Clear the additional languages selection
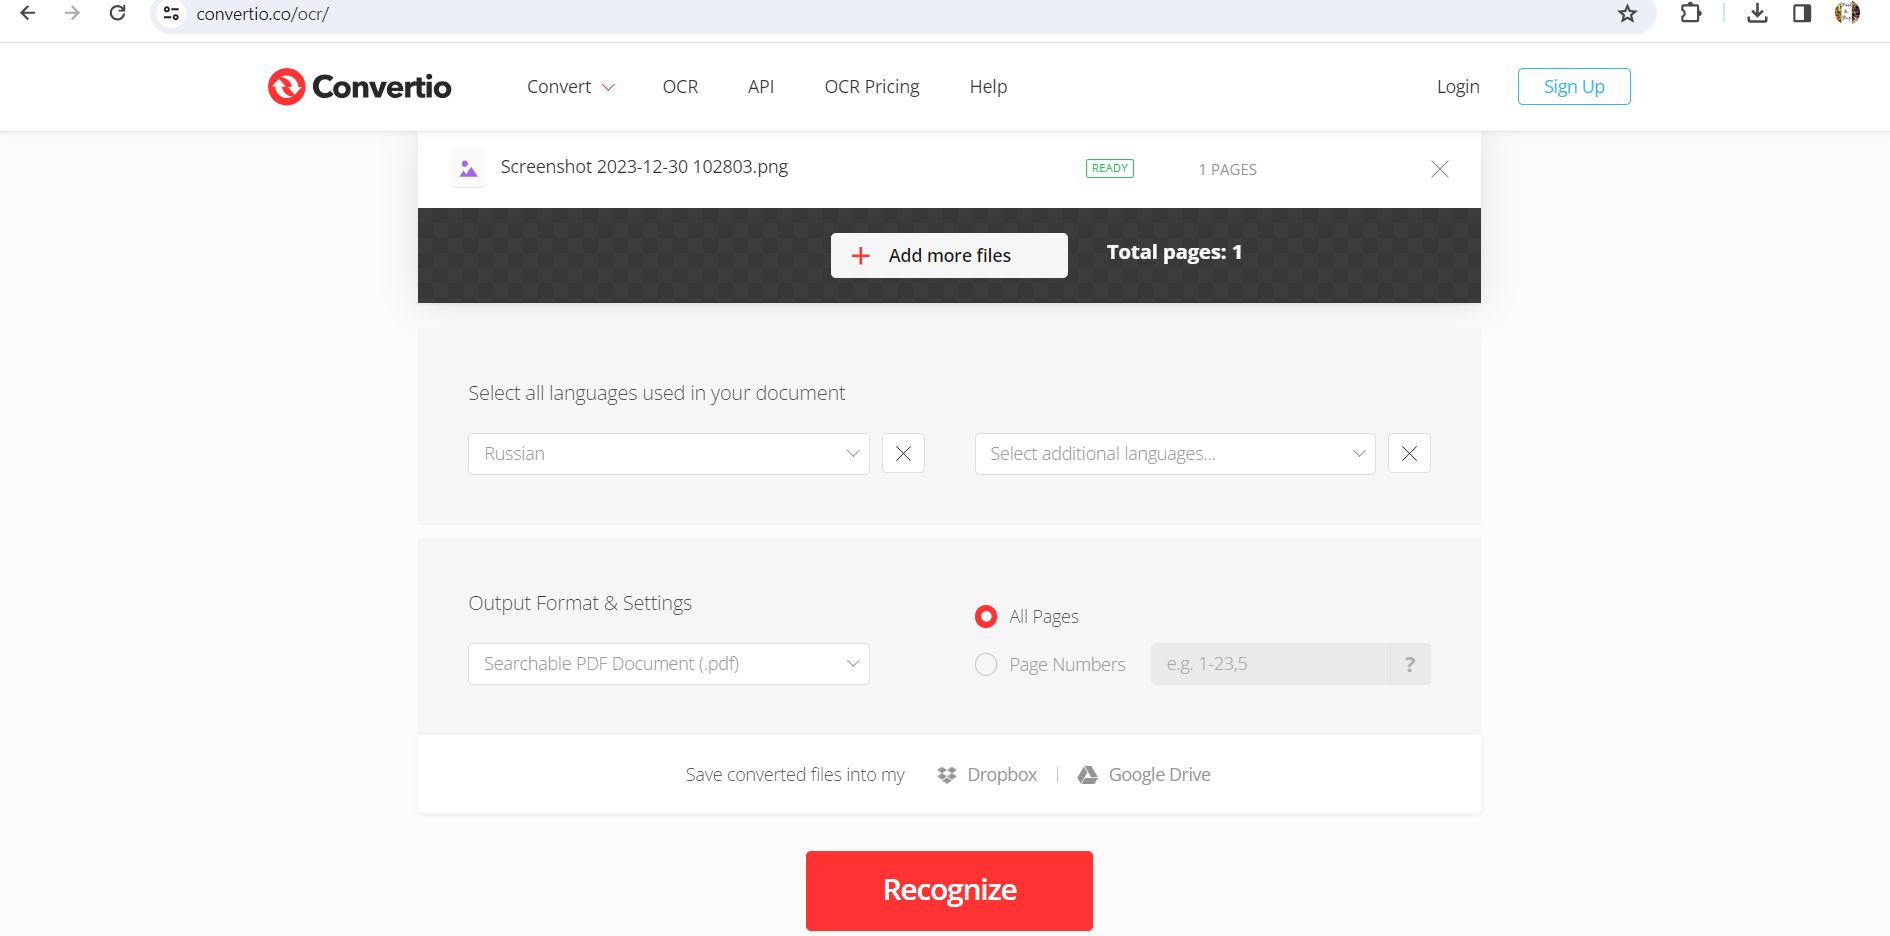The image size is (1890, 936). pos(1408,453)
